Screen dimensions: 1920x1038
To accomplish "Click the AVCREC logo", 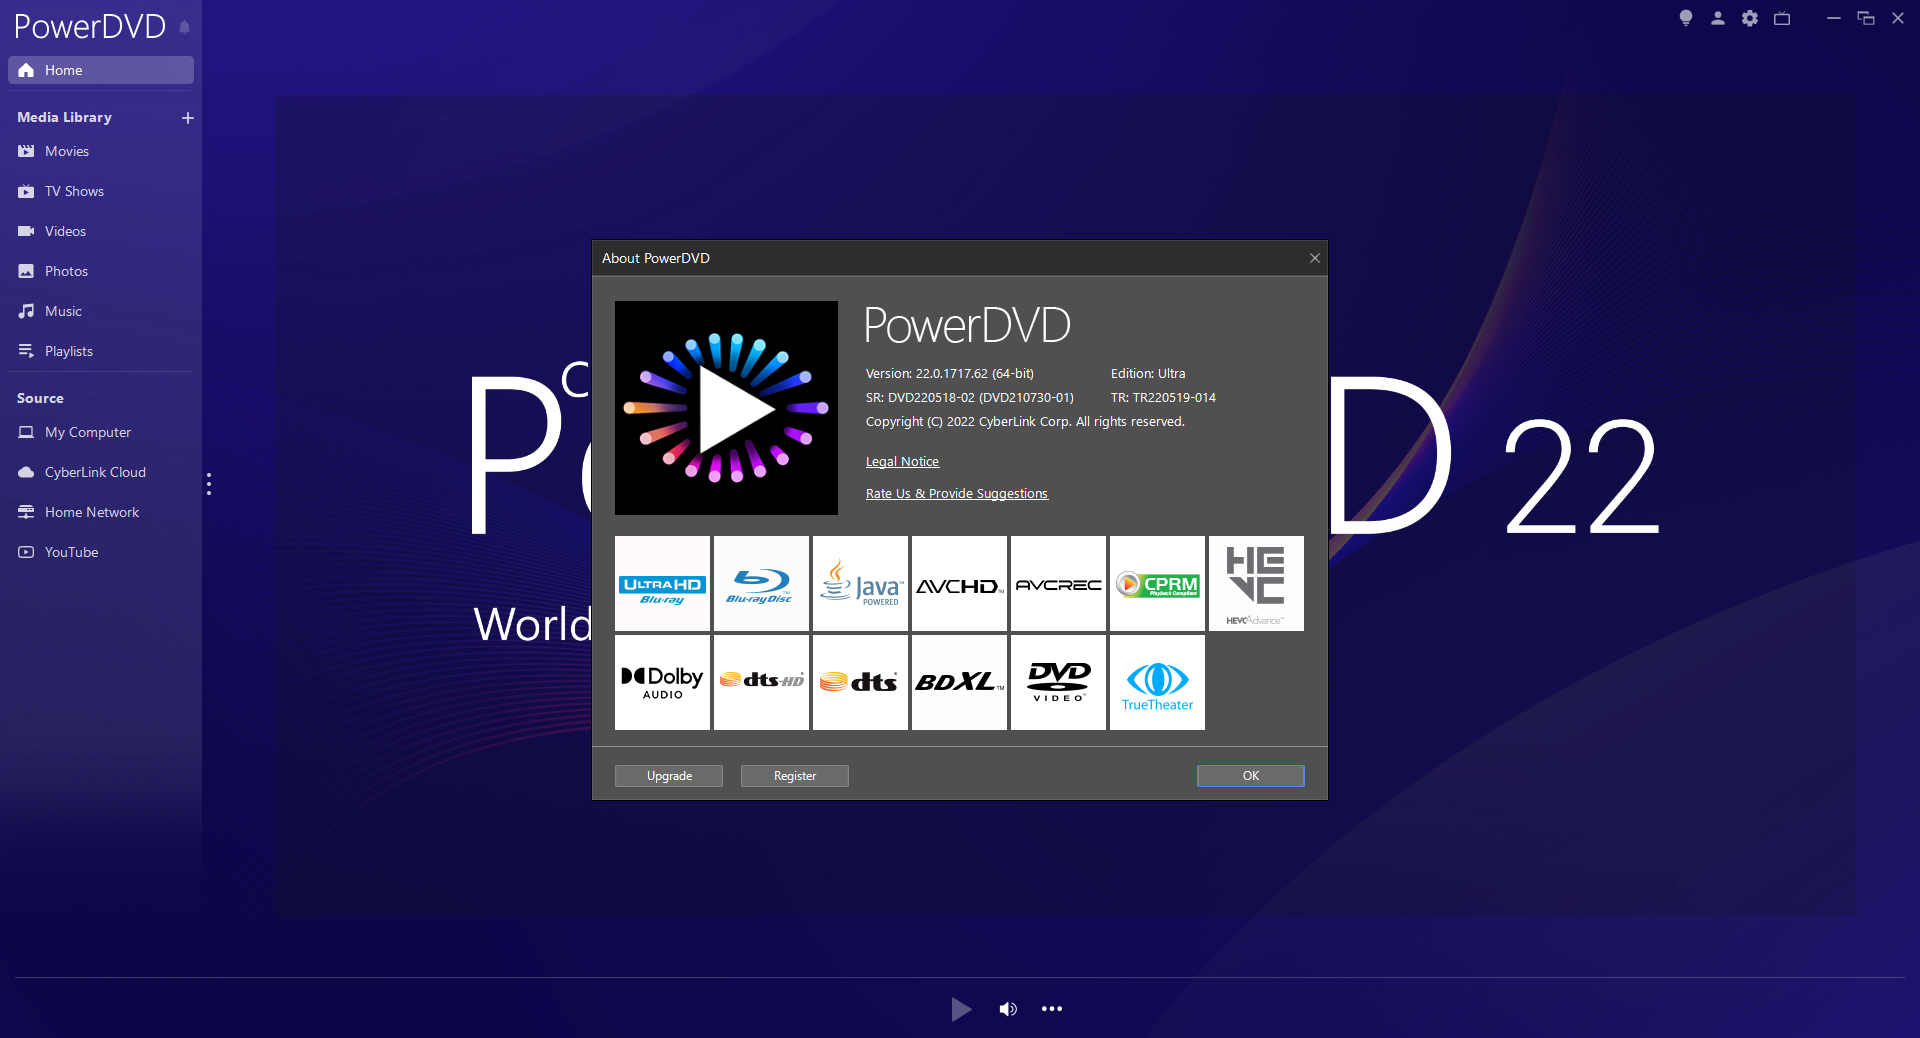I will coord(1058,584).
